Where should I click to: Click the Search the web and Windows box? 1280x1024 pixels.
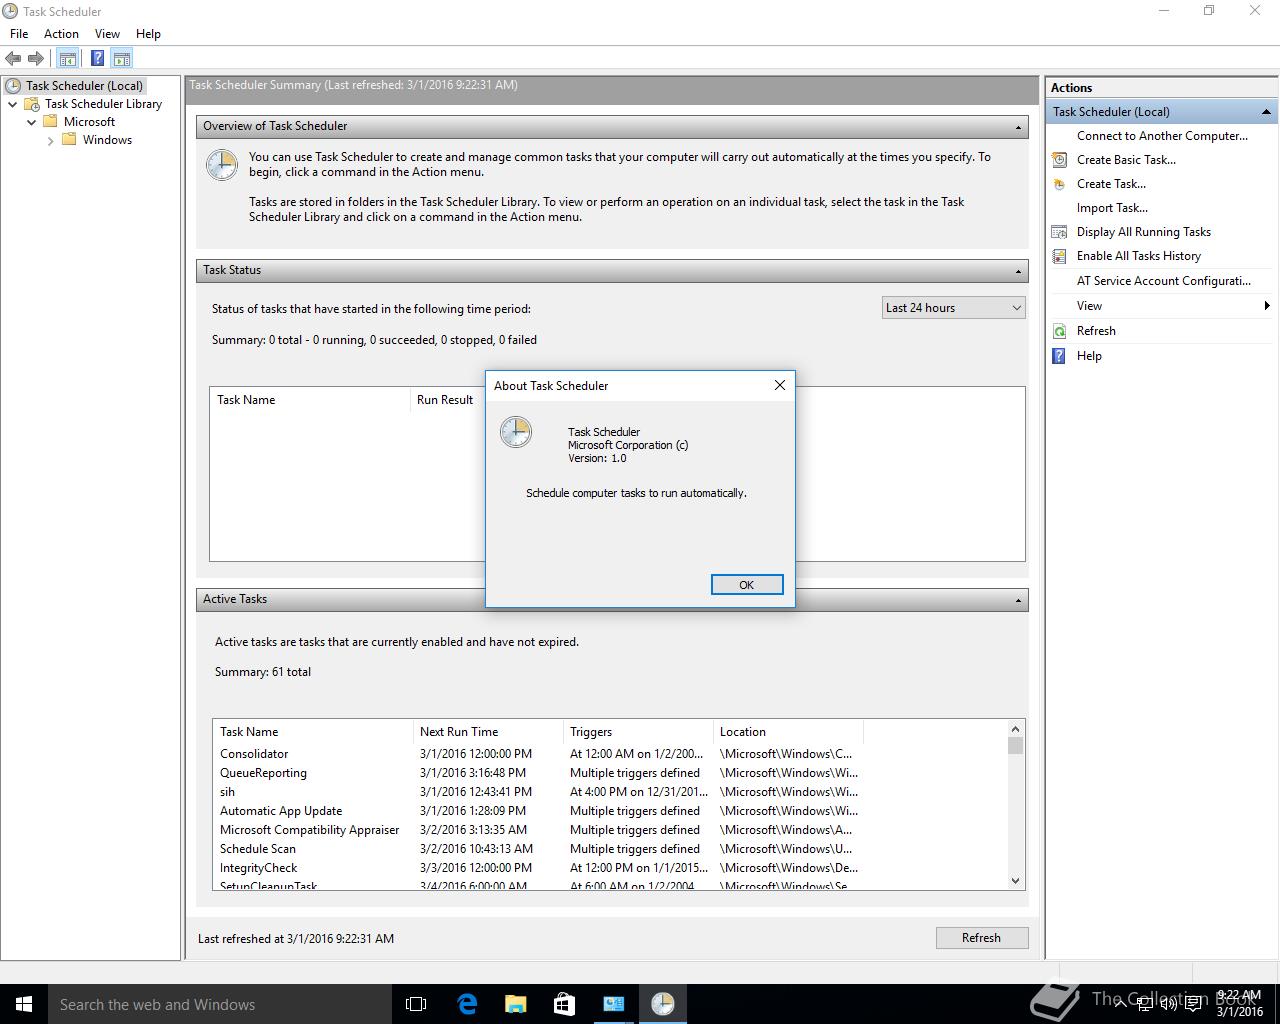coord(220,1004)
